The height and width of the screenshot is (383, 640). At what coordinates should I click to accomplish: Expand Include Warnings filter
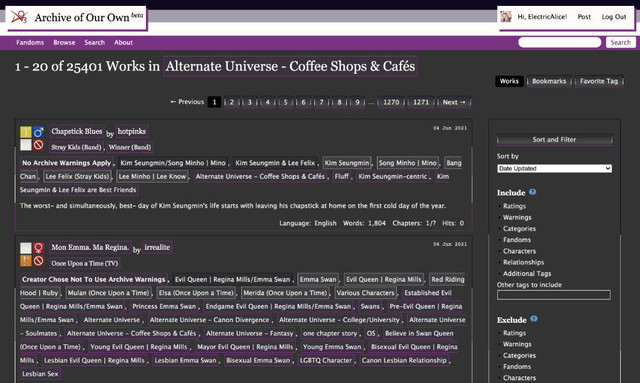517,217
